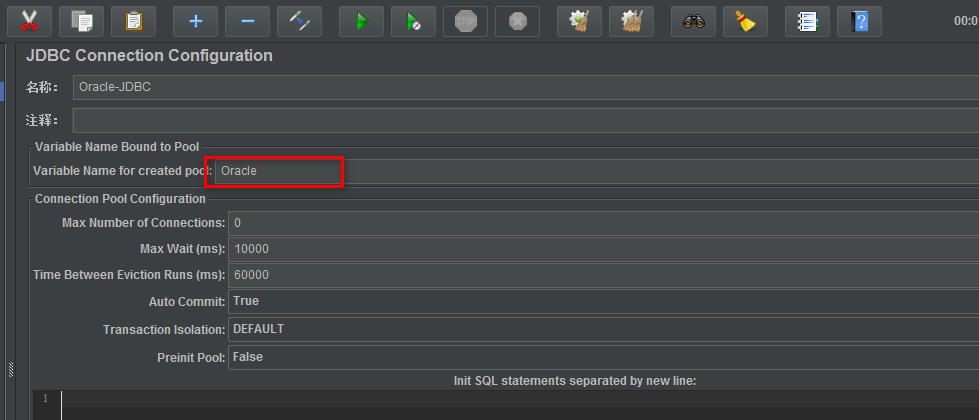Clear all results with double broom icon

[631, 22]
